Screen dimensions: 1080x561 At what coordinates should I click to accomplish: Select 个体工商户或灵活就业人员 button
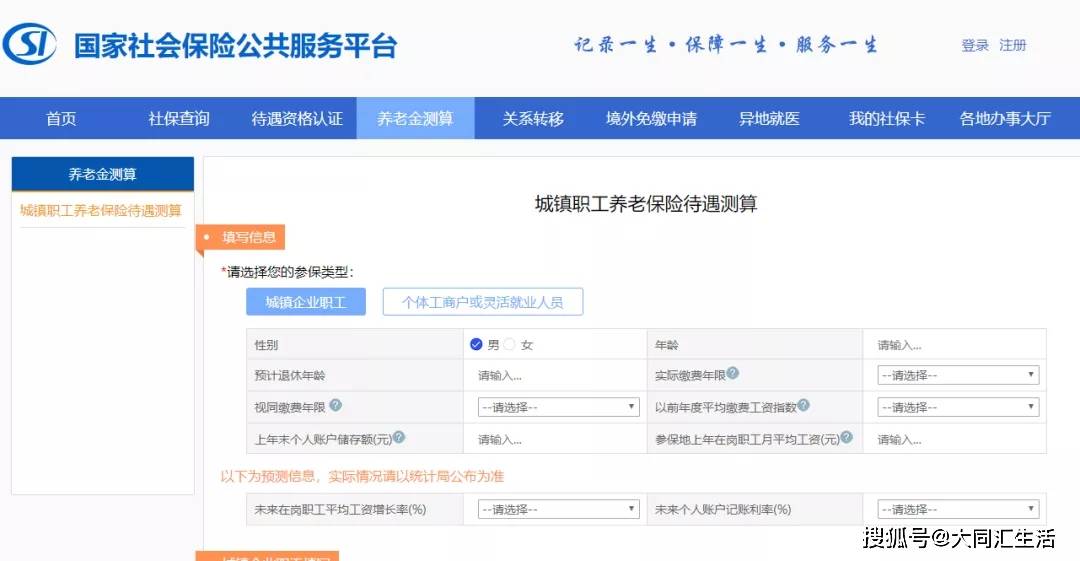pos(483,302)
